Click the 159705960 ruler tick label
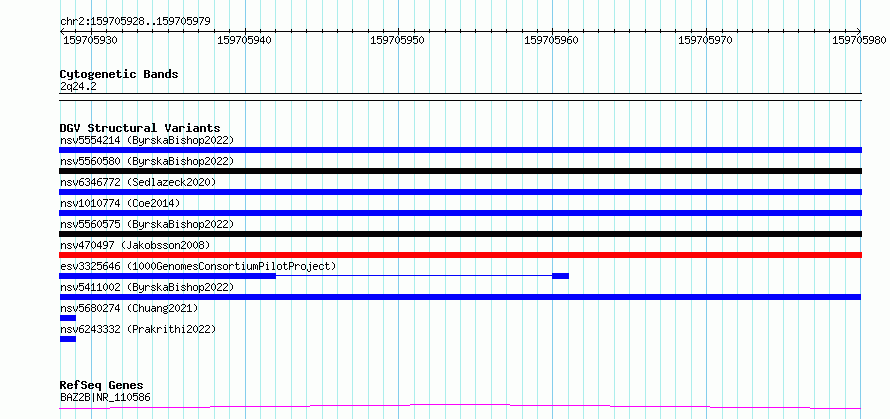Image resolution: width=890 pixels, height=419 pixels. pos(552,40)
